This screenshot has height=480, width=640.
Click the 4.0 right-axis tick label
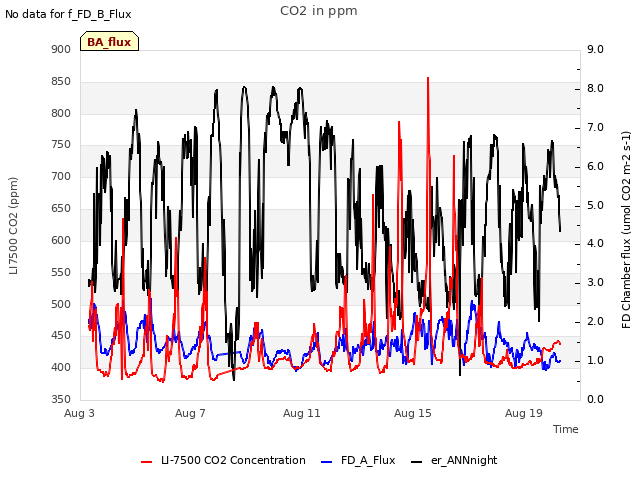point(596,244)
